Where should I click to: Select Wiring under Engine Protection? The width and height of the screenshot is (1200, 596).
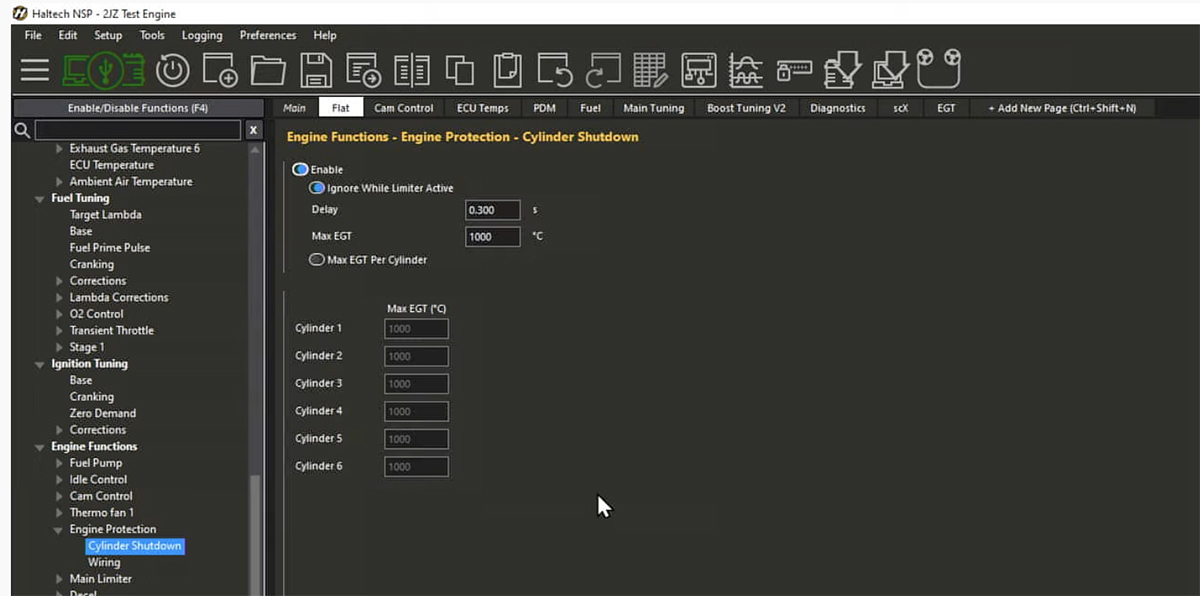[104, 563]
